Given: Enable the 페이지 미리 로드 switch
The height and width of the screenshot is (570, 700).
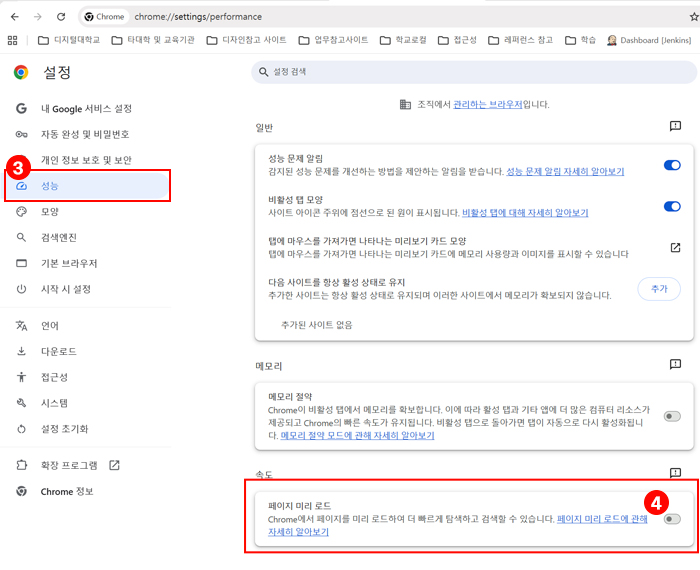Looking at the screenshot, I should (x=672, y=519).
